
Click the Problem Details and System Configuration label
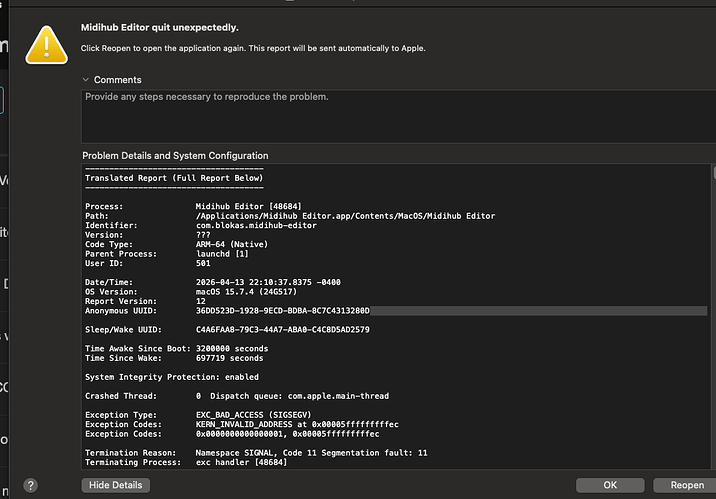[175, 156]
